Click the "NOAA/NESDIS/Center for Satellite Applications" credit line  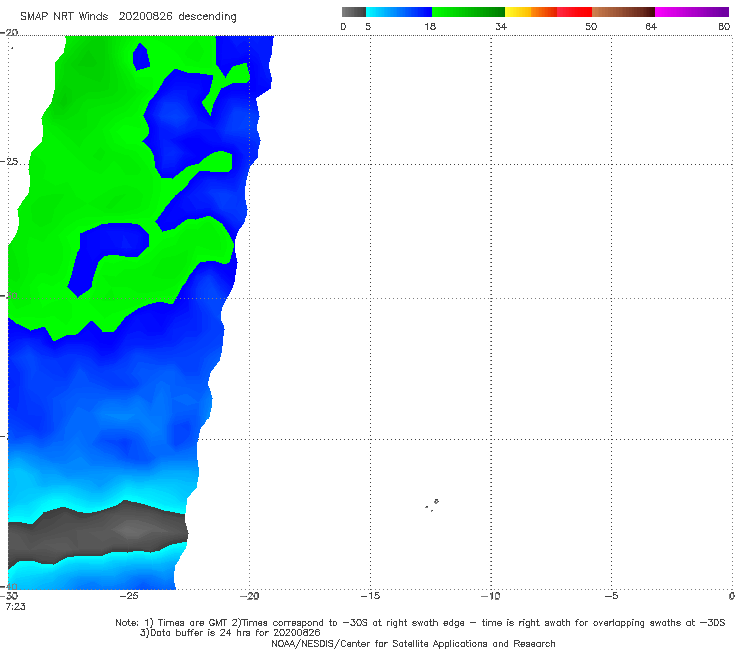[413, 644]
